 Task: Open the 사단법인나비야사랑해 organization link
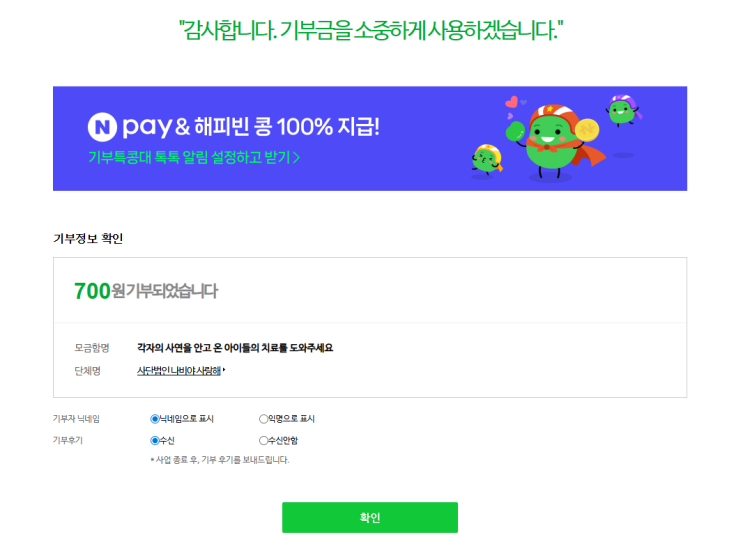coord(179,371)
